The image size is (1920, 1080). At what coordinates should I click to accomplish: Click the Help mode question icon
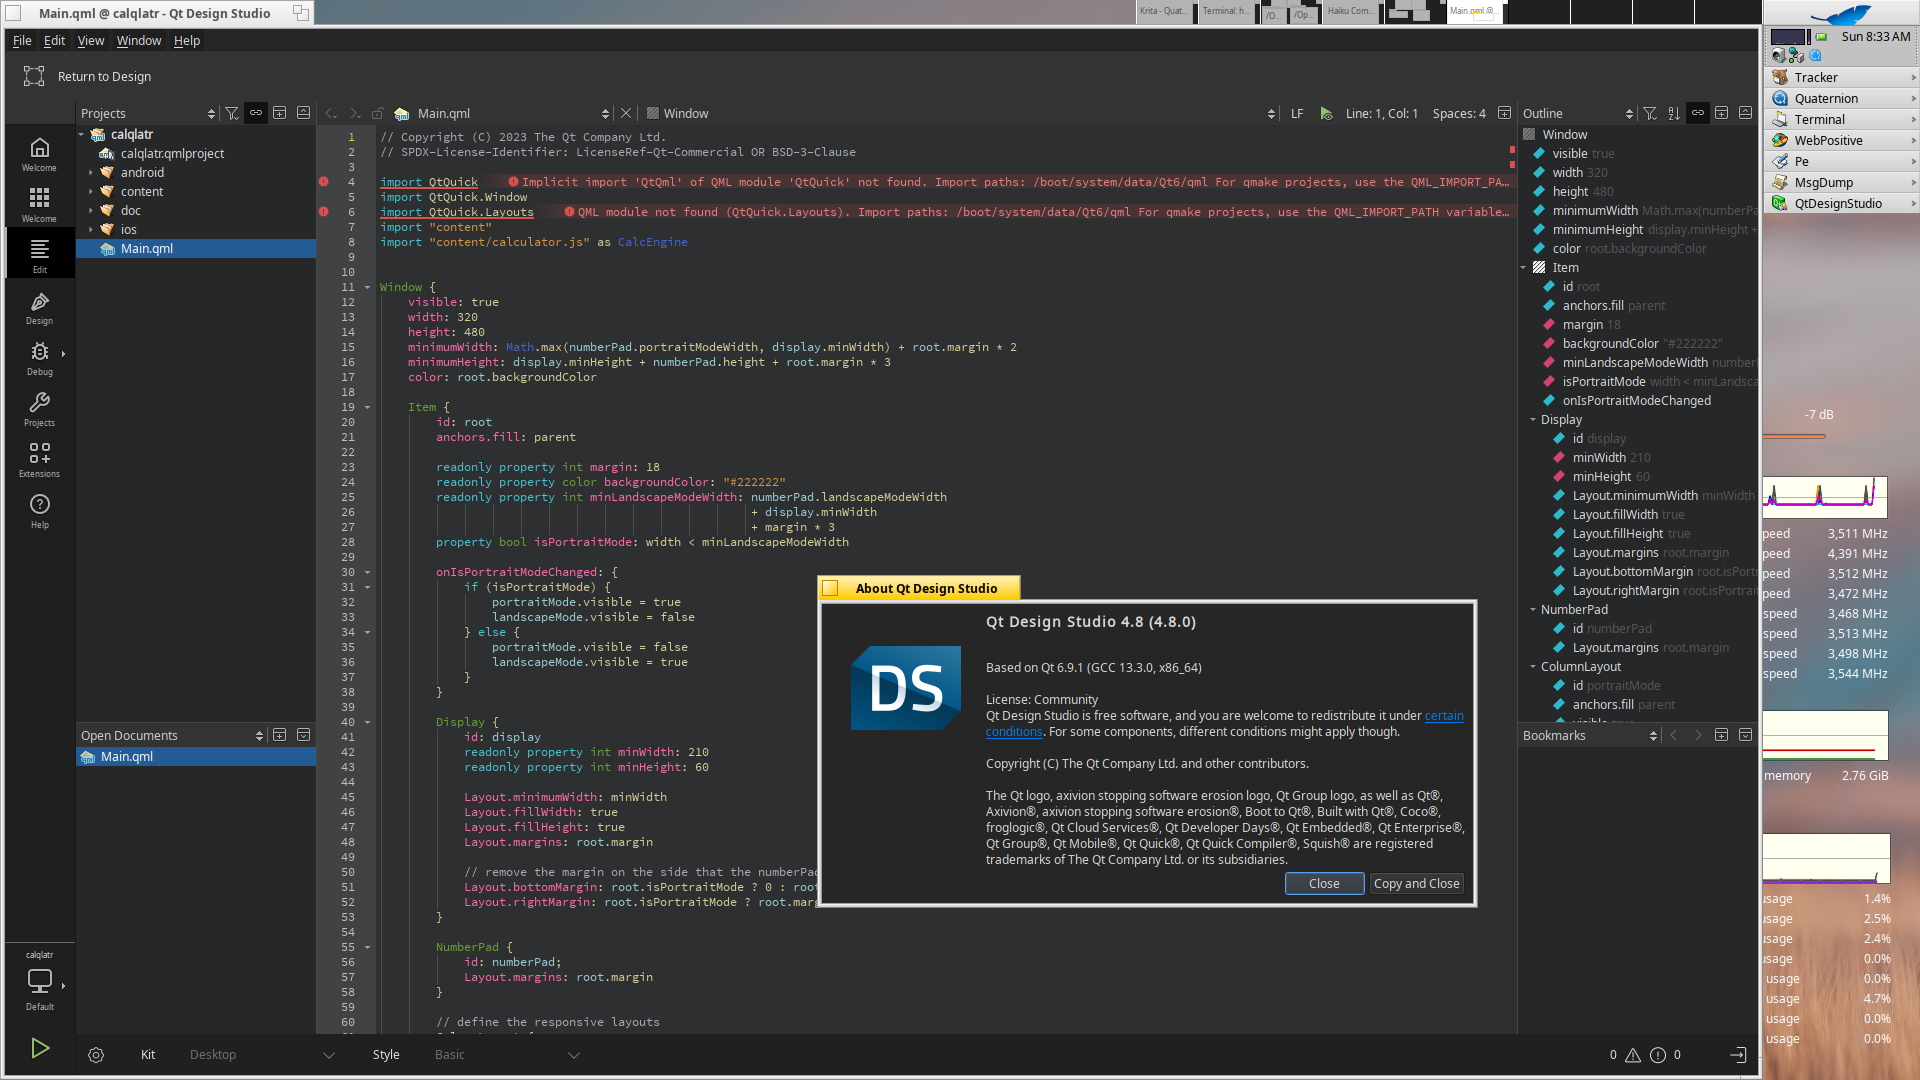(39, 511)
